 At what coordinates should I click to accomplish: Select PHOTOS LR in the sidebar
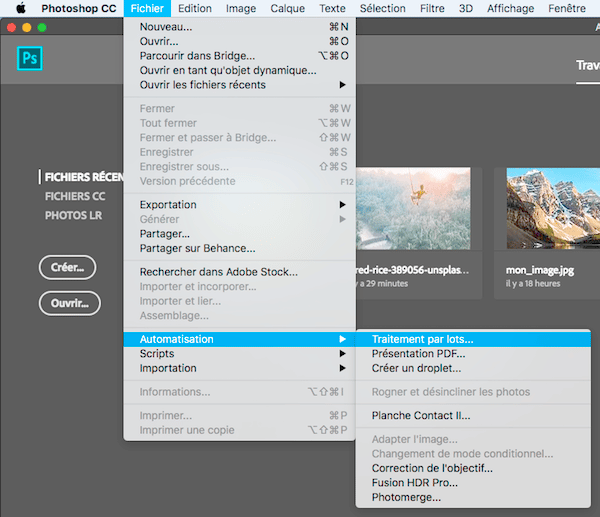(73, 215)
